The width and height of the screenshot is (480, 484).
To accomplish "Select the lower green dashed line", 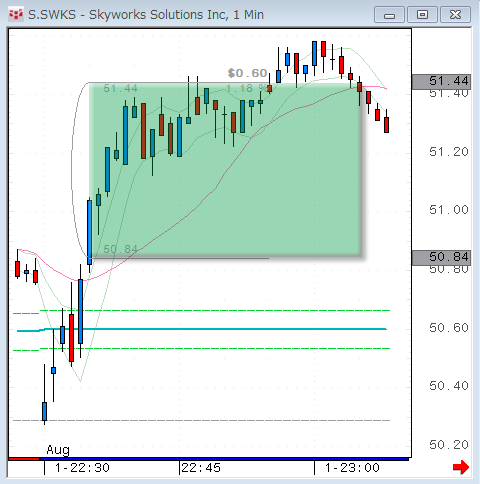I will click(202, 349).
